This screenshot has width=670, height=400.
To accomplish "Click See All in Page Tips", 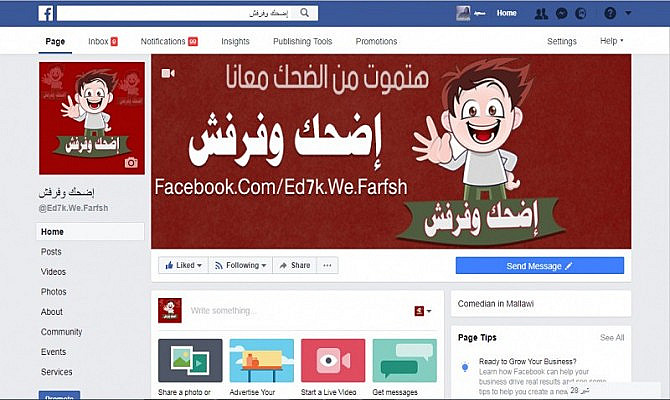I will click(x=612, y=338).
